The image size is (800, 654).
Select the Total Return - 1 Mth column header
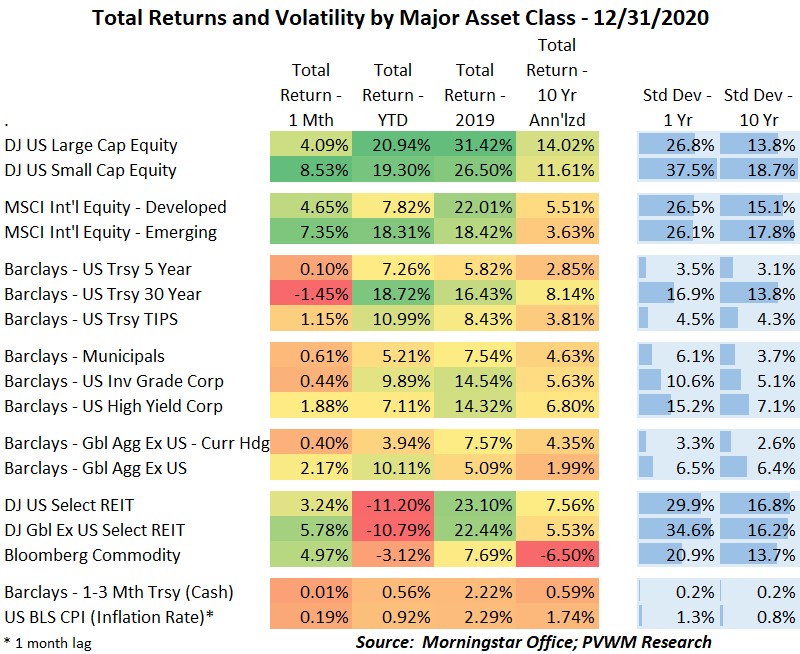pos(310,95)
